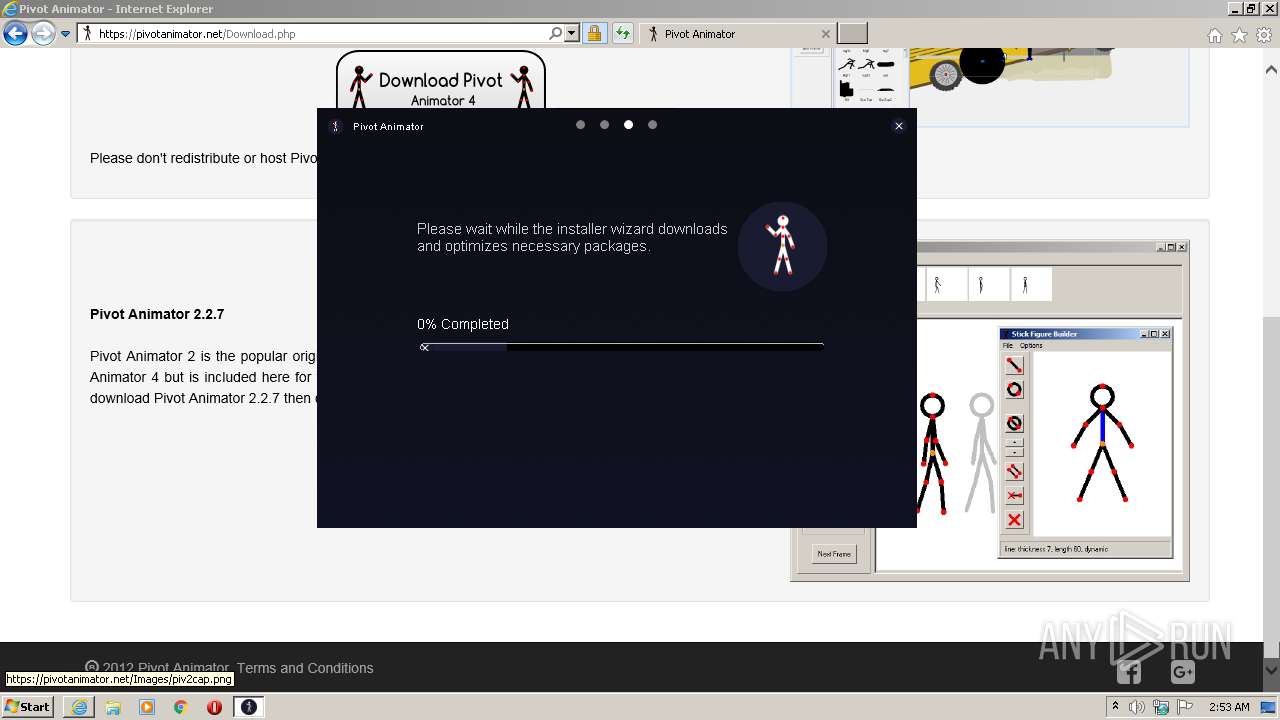This screenshot has width=1280, height=720.
Task: Open the Terms and Conditions link
Action: point(305,668)
